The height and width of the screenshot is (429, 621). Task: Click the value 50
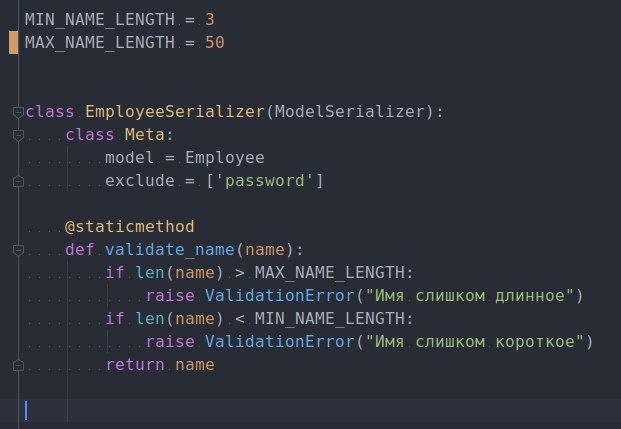215,42
